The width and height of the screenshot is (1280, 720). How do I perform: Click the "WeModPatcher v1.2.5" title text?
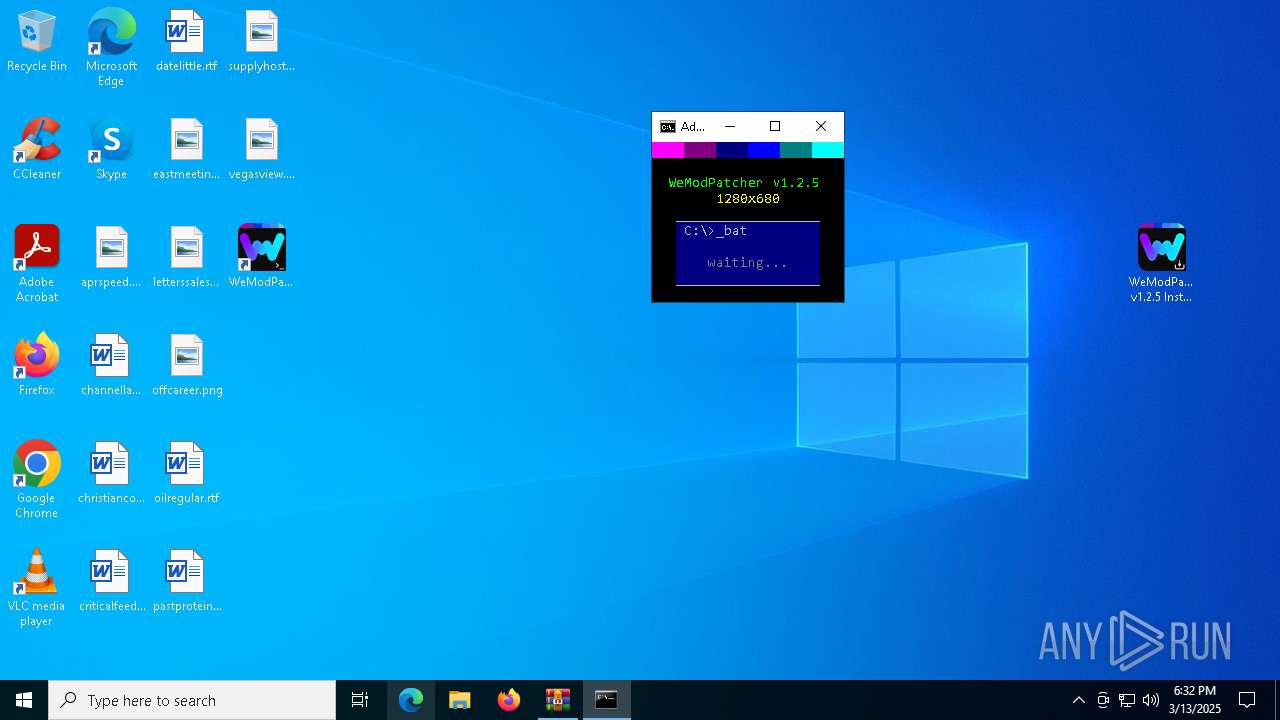point(744,183)
